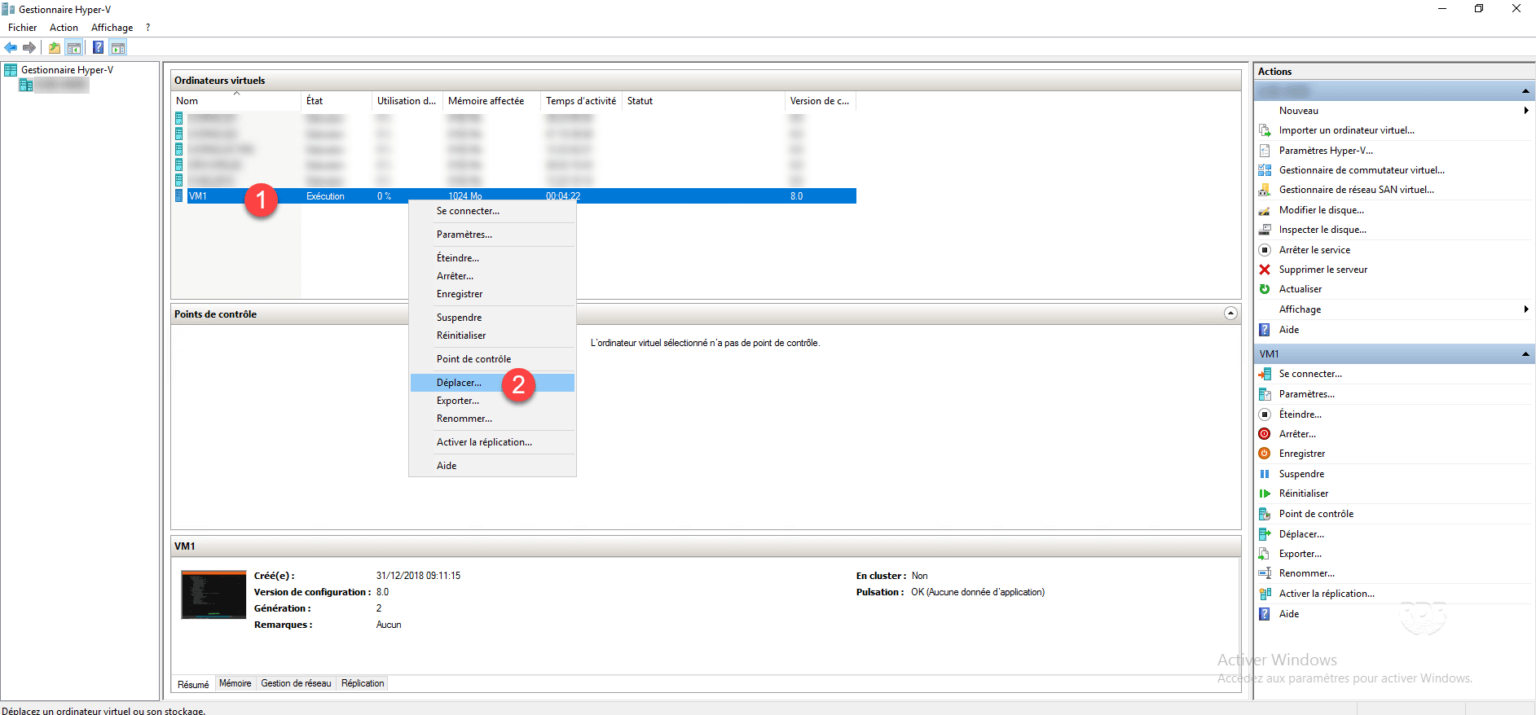Sort by Temps d'activité column header
1536x715 pixels.
[x=582, y=101]
